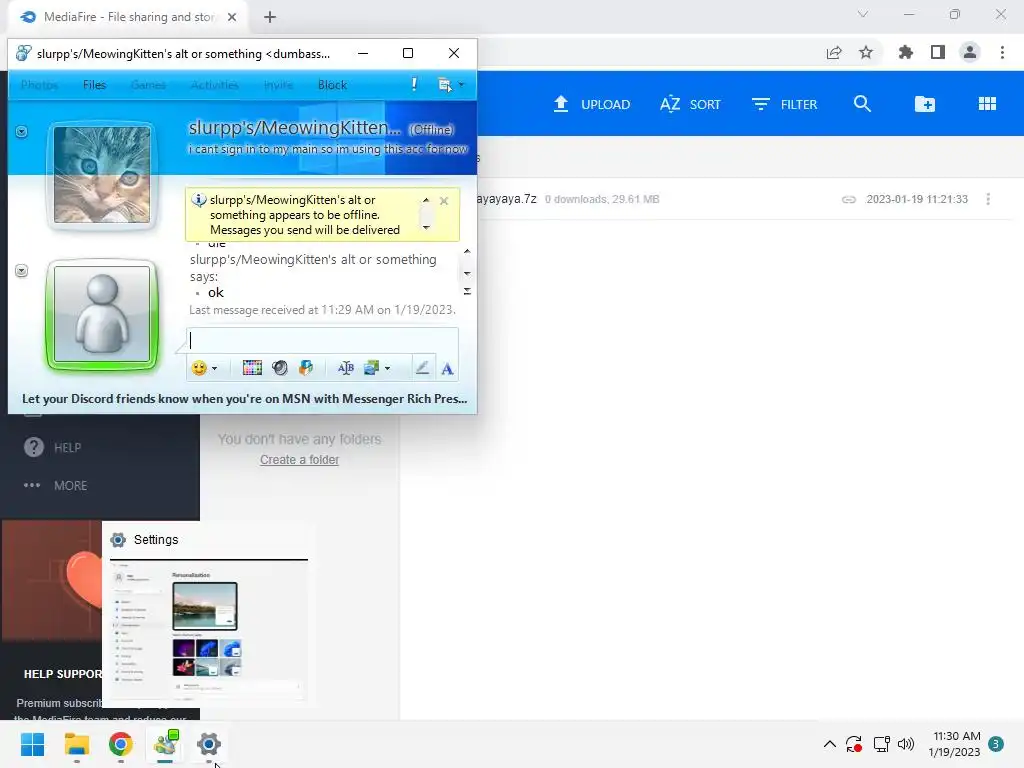The image size is (1024, 768).
Task: Open notification center badge
Action: tap(996, 744)
